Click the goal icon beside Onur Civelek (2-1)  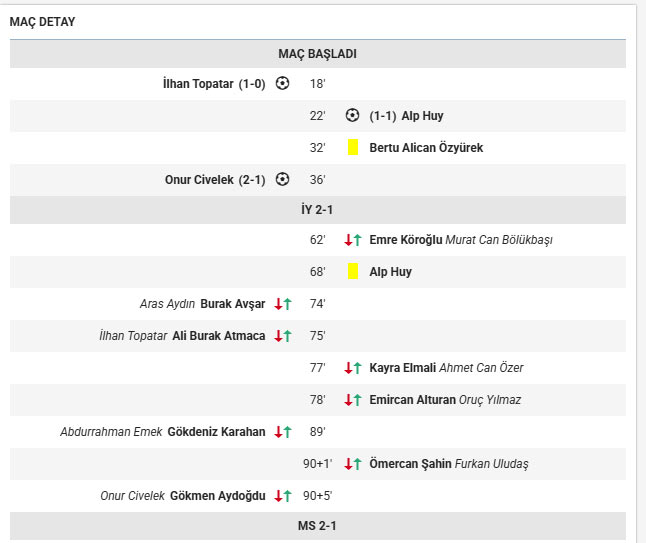point(283,180)
